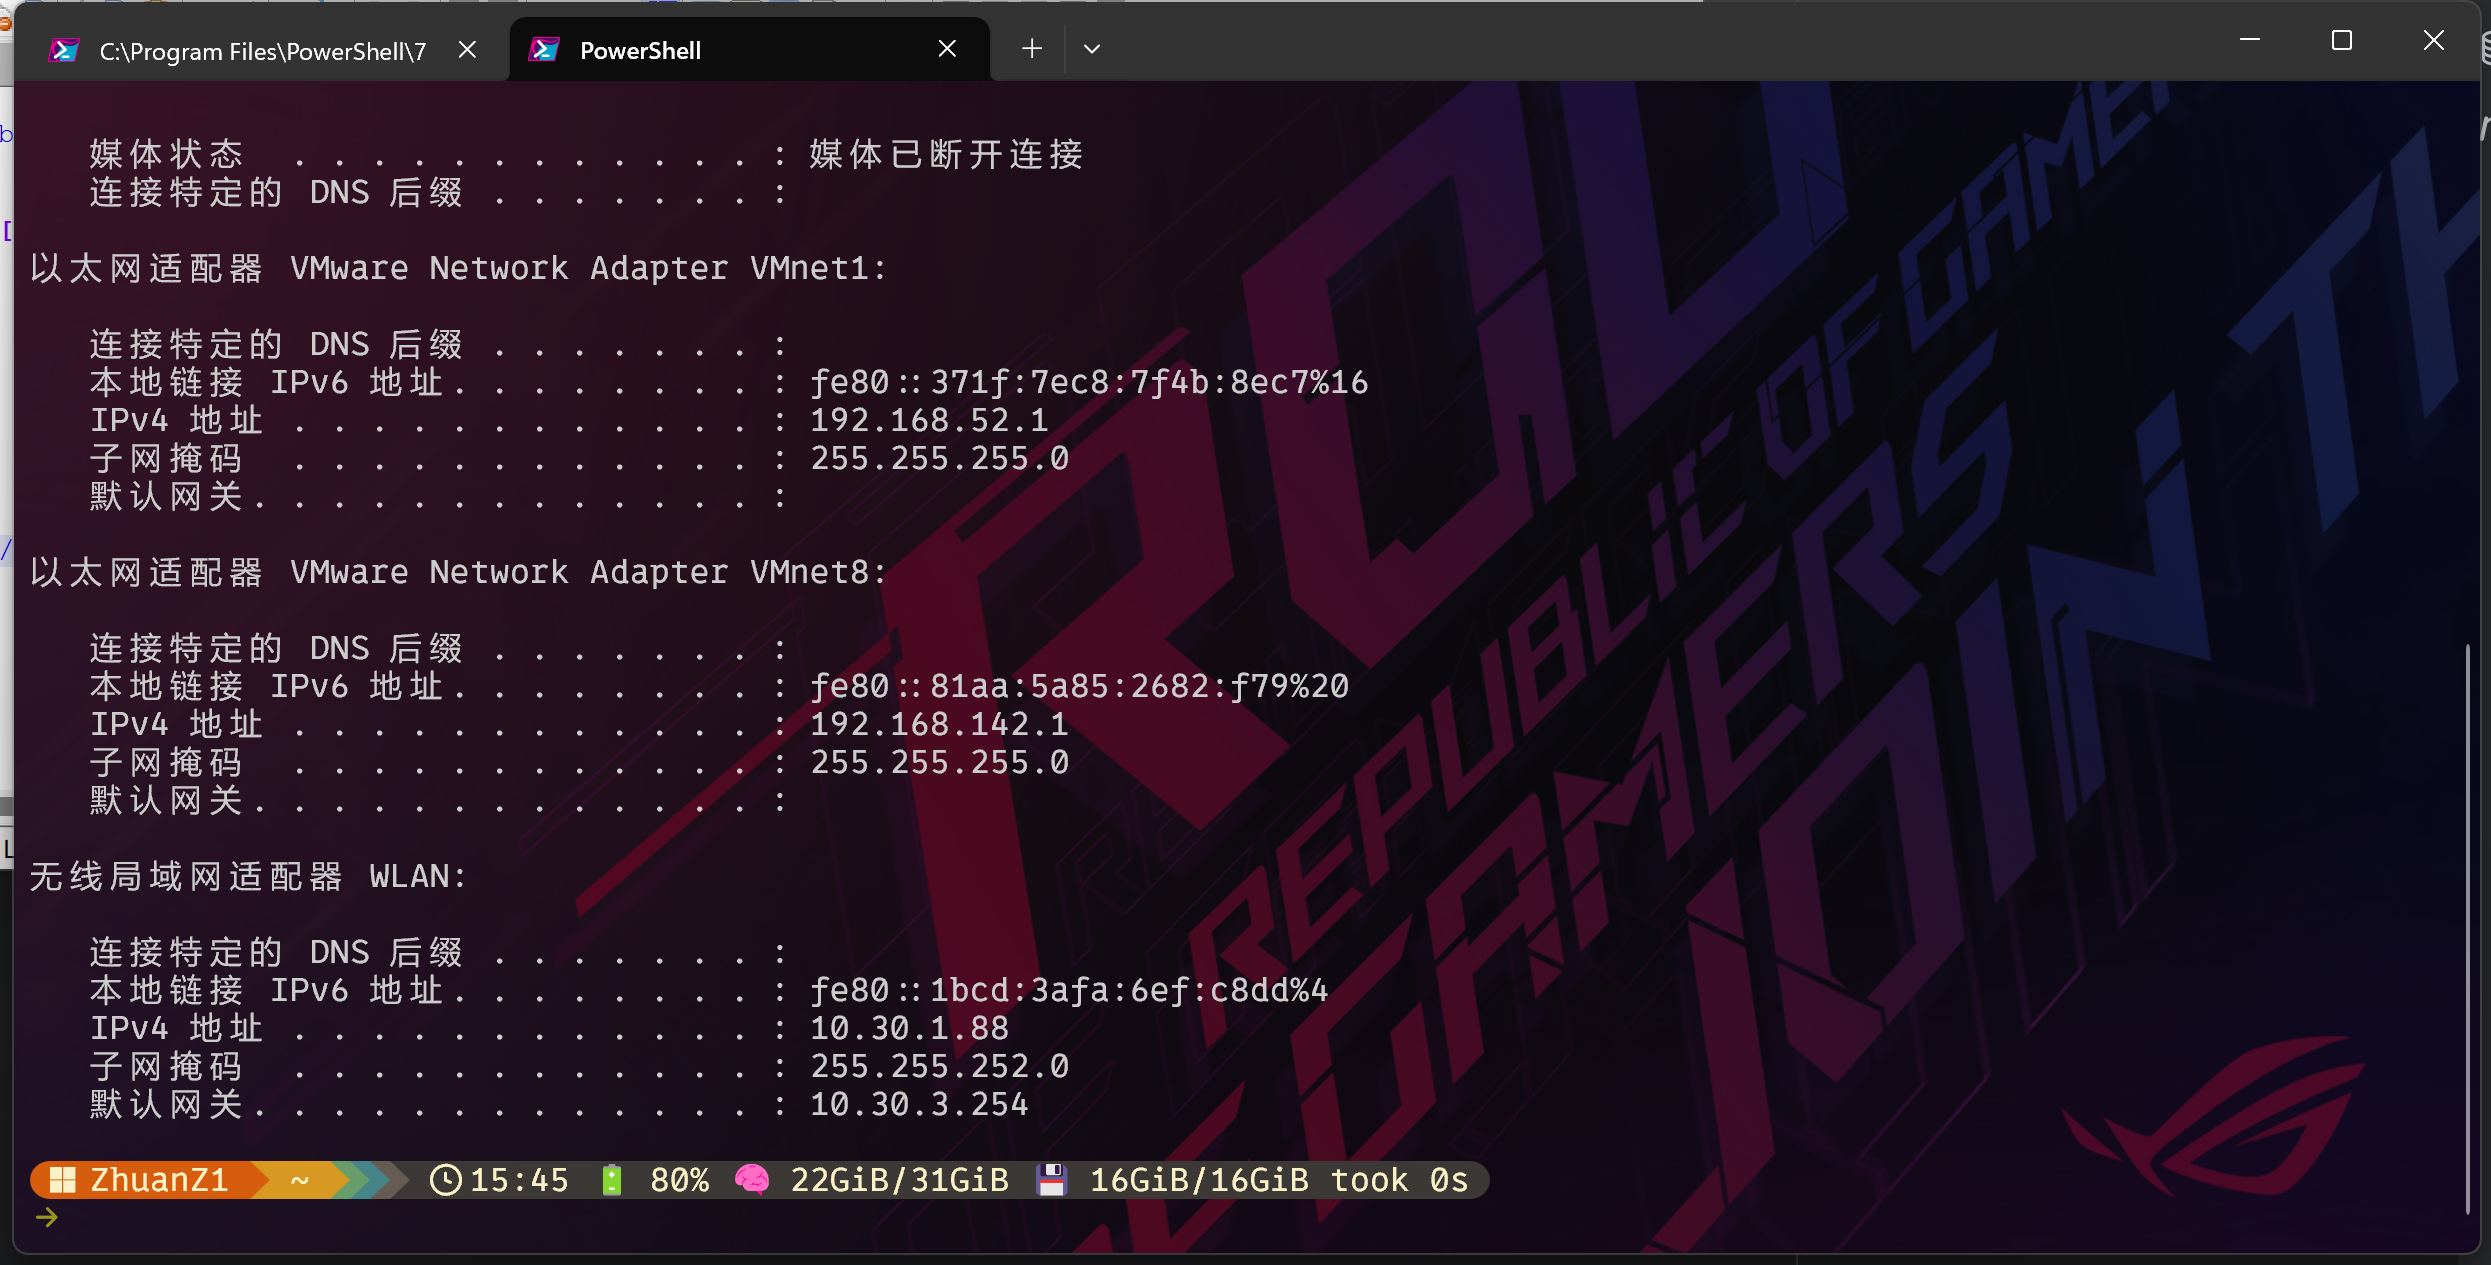Close the active PowerShell tab
This screenshot has width=2491, height=1265.
tap(947, 49)
